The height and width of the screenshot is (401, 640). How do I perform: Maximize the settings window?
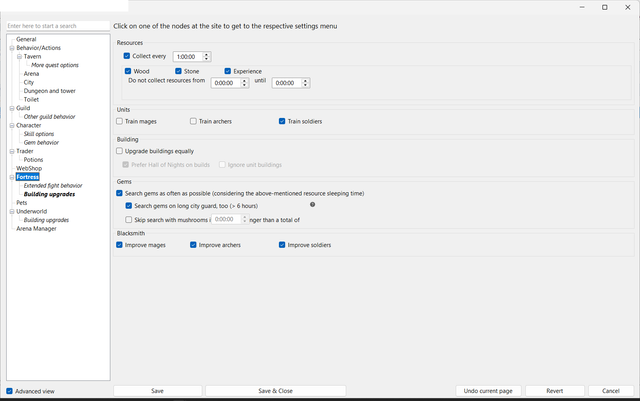[604, 7]
